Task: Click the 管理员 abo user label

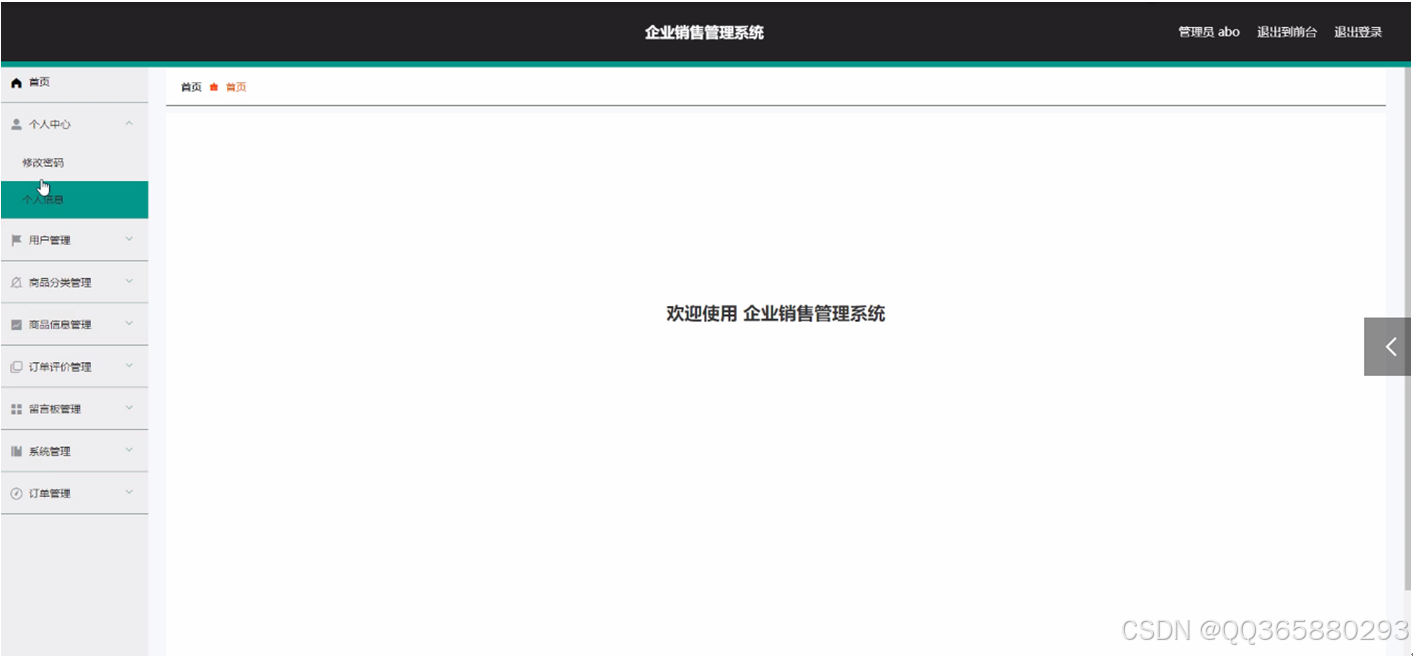Action: (1209, 32)
